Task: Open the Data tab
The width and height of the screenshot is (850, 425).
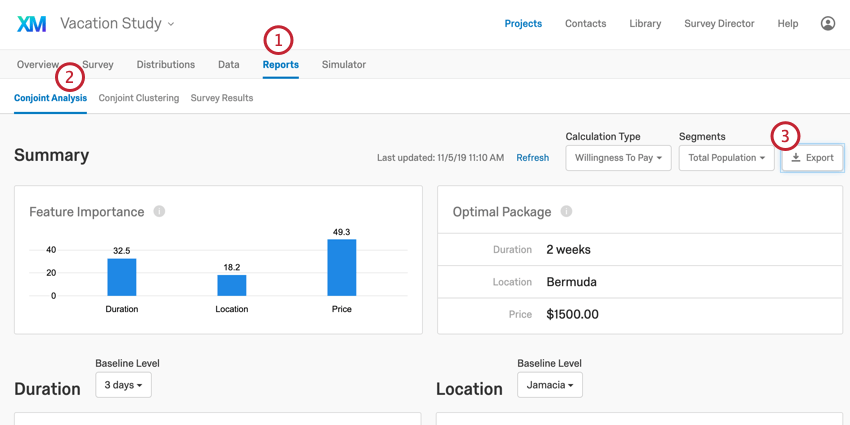Action: [x=229, y=65]
